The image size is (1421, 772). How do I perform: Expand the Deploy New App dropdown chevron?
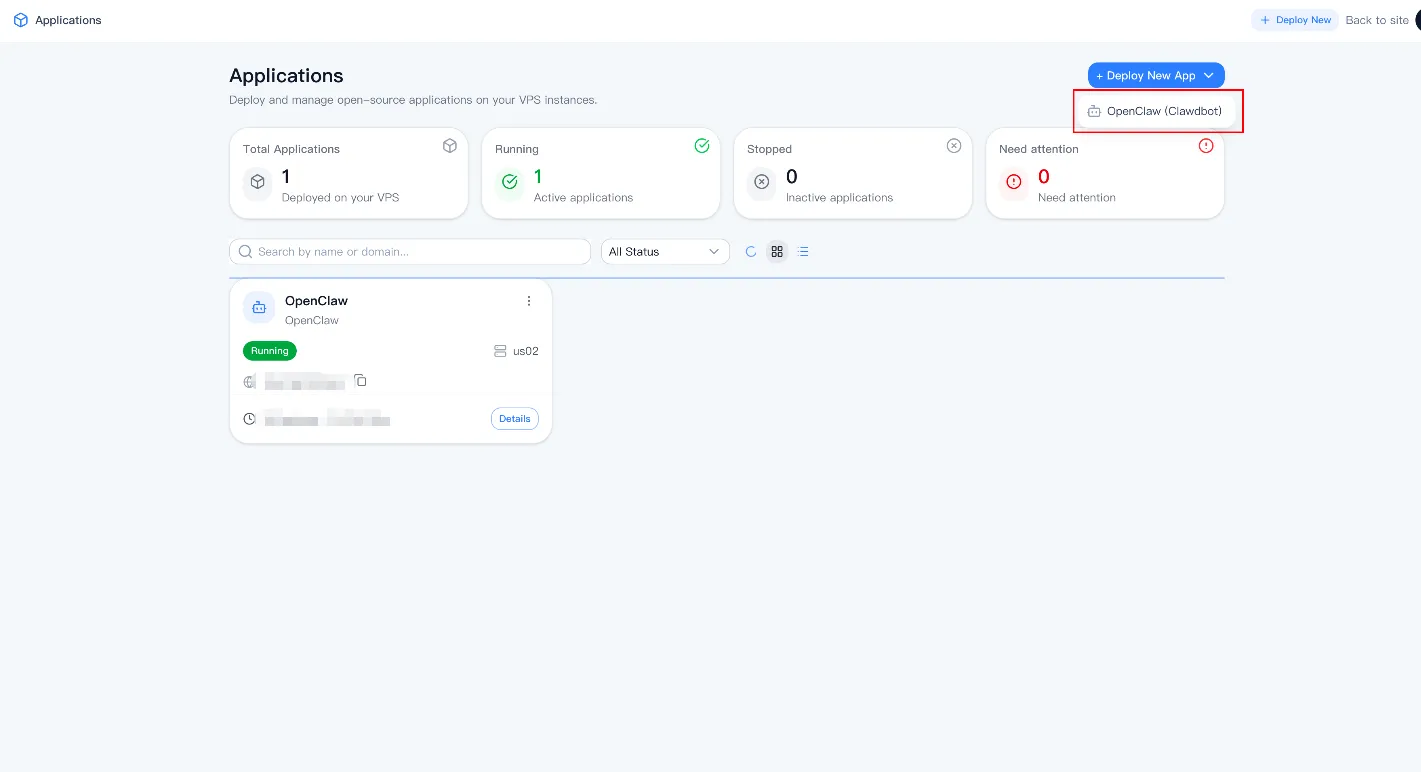(1207, 75)
